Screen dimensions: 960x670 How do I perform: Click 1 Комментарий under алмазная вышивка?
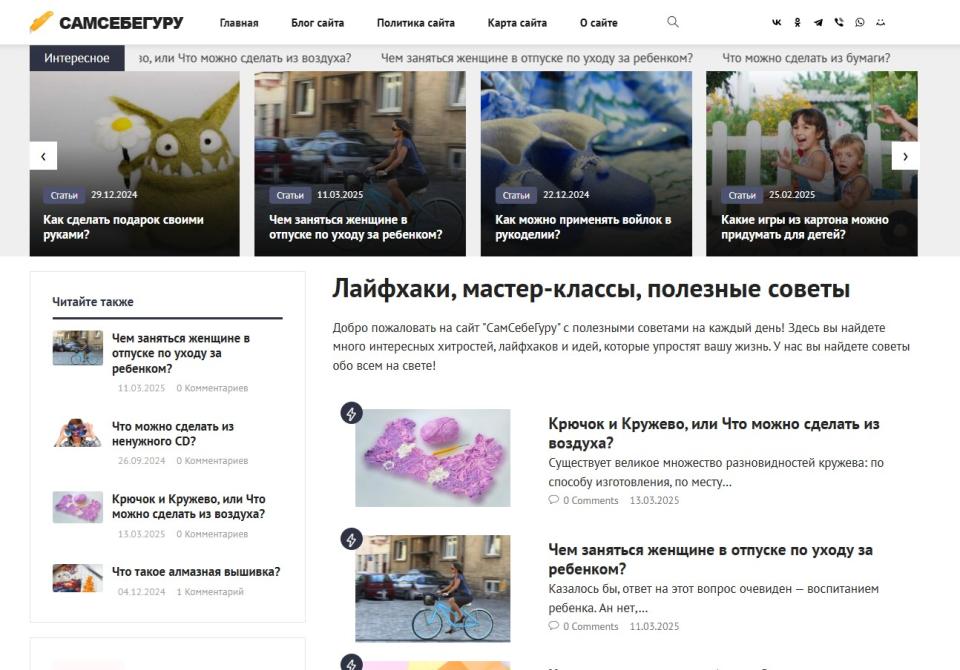210,592
